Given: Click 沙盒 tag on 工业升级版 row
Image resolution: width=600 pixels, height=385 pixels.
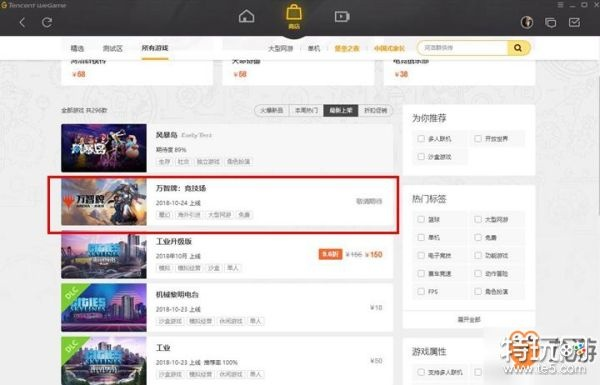Looking at the screenshot, I should click(214, 268).
